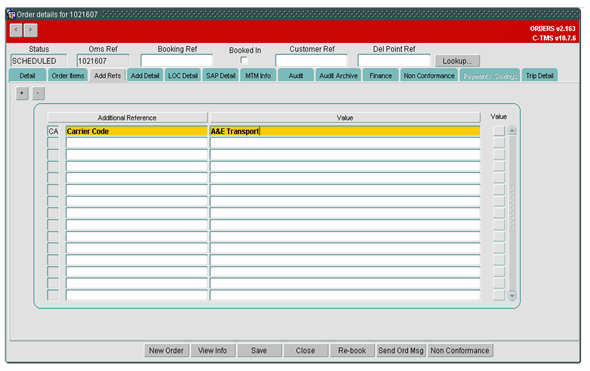Click the Del Point Ref input field
This screenshot has width=590, height=371.
(x=394, y=61)
